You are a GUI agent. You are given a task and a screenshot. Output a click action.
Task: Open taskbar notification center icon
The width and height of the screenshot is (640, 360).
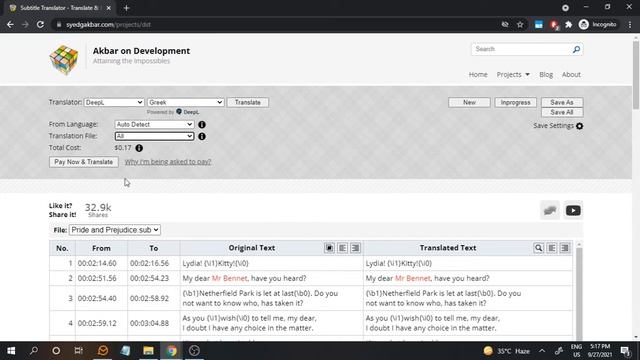(625, 351)
